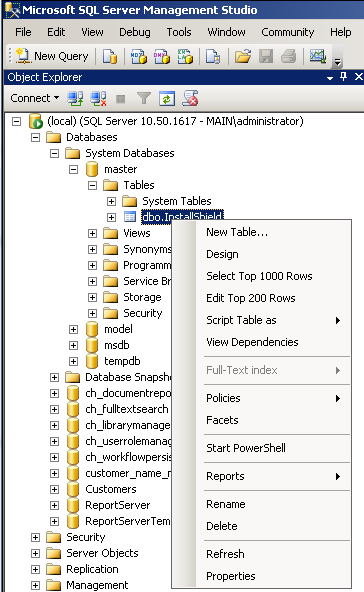
Task: Select the Storage folder under master
Action: [142, 298]
